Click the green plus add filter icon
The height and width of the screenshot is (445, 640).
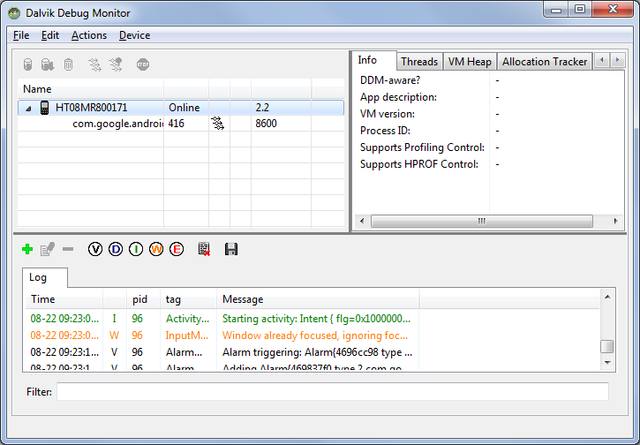tap(27, 248)
